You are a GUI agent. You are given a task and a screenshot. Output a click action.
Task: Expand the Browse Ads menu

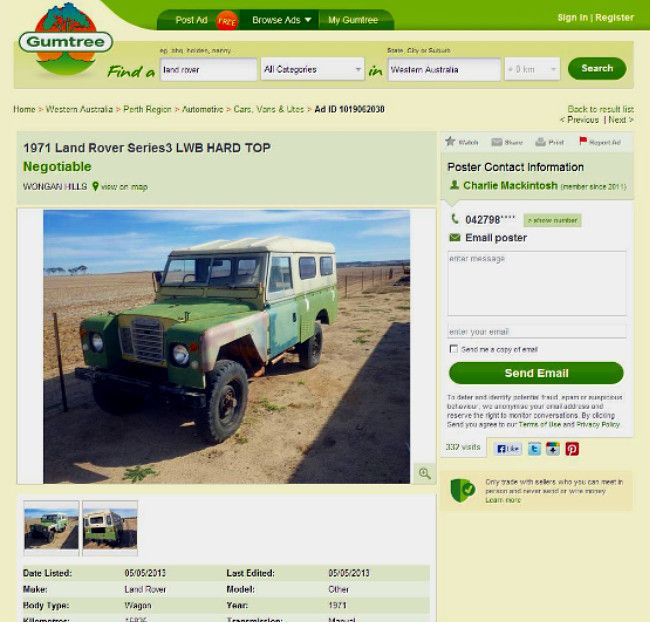click(281, 20)
